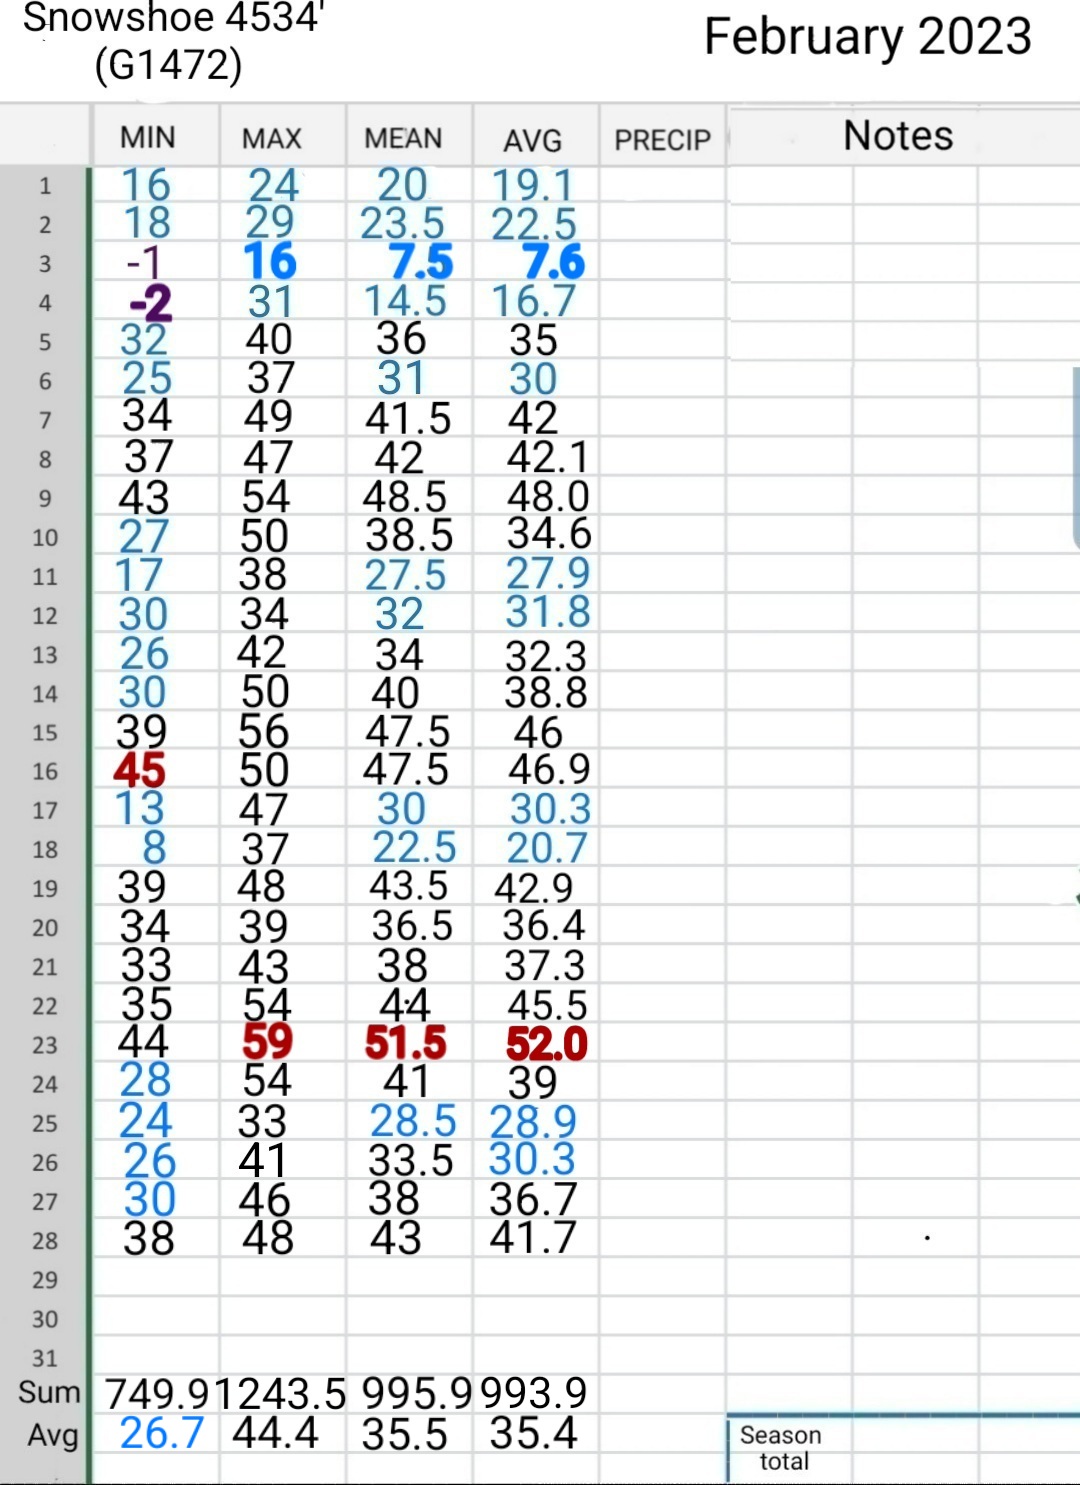Click the scrollbar at right edge
The height and width of the screenshot is (1485, 1080).
click(x=1076, y=457)
